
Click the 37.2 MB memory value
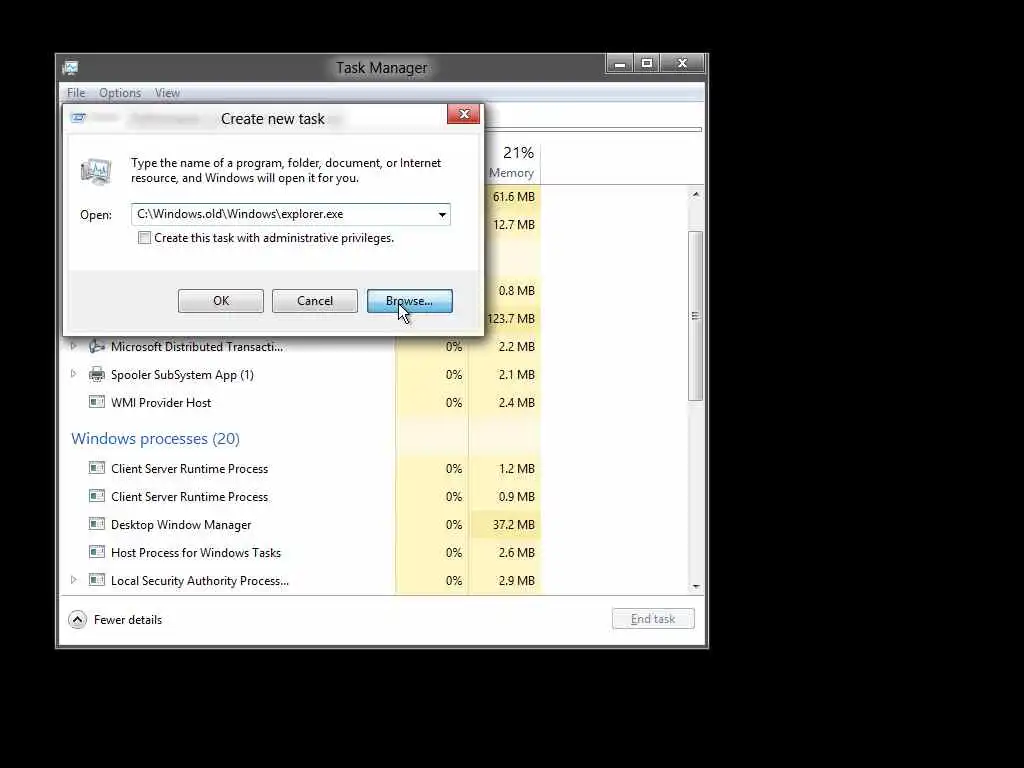[x=513, y=524]
